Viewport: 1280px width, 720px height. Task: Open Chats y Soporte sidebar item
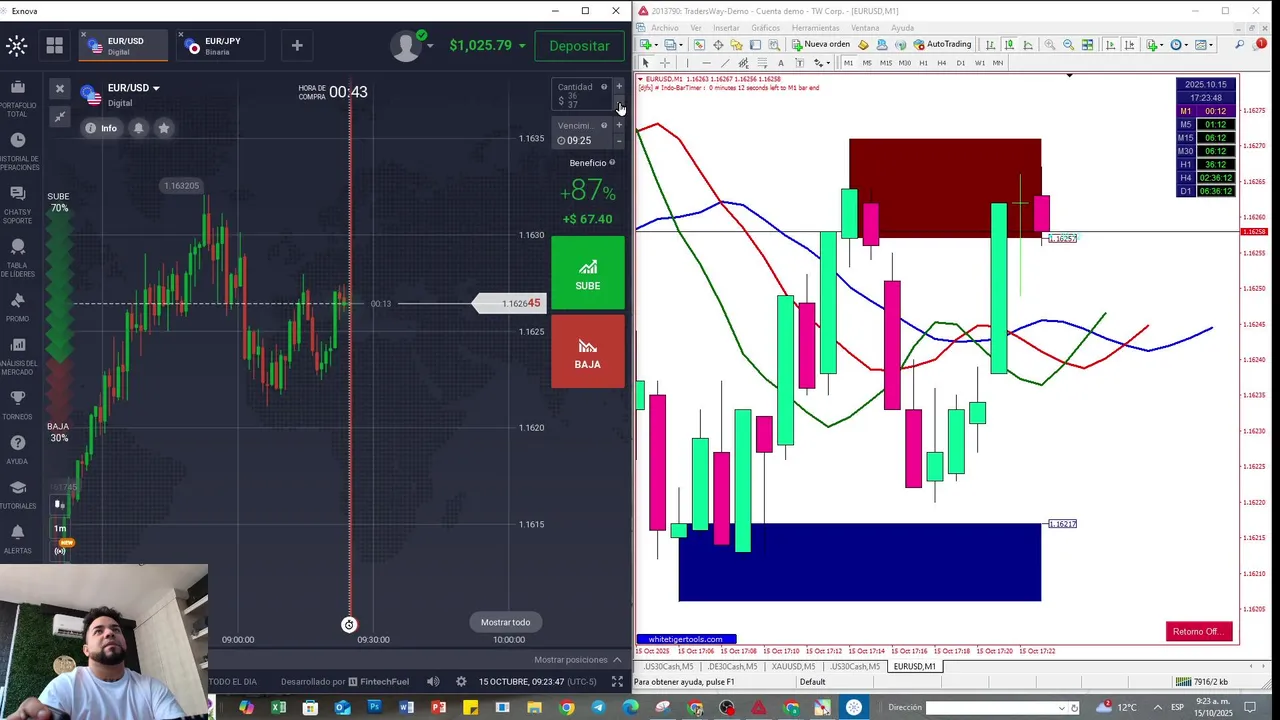pos(17,203)
